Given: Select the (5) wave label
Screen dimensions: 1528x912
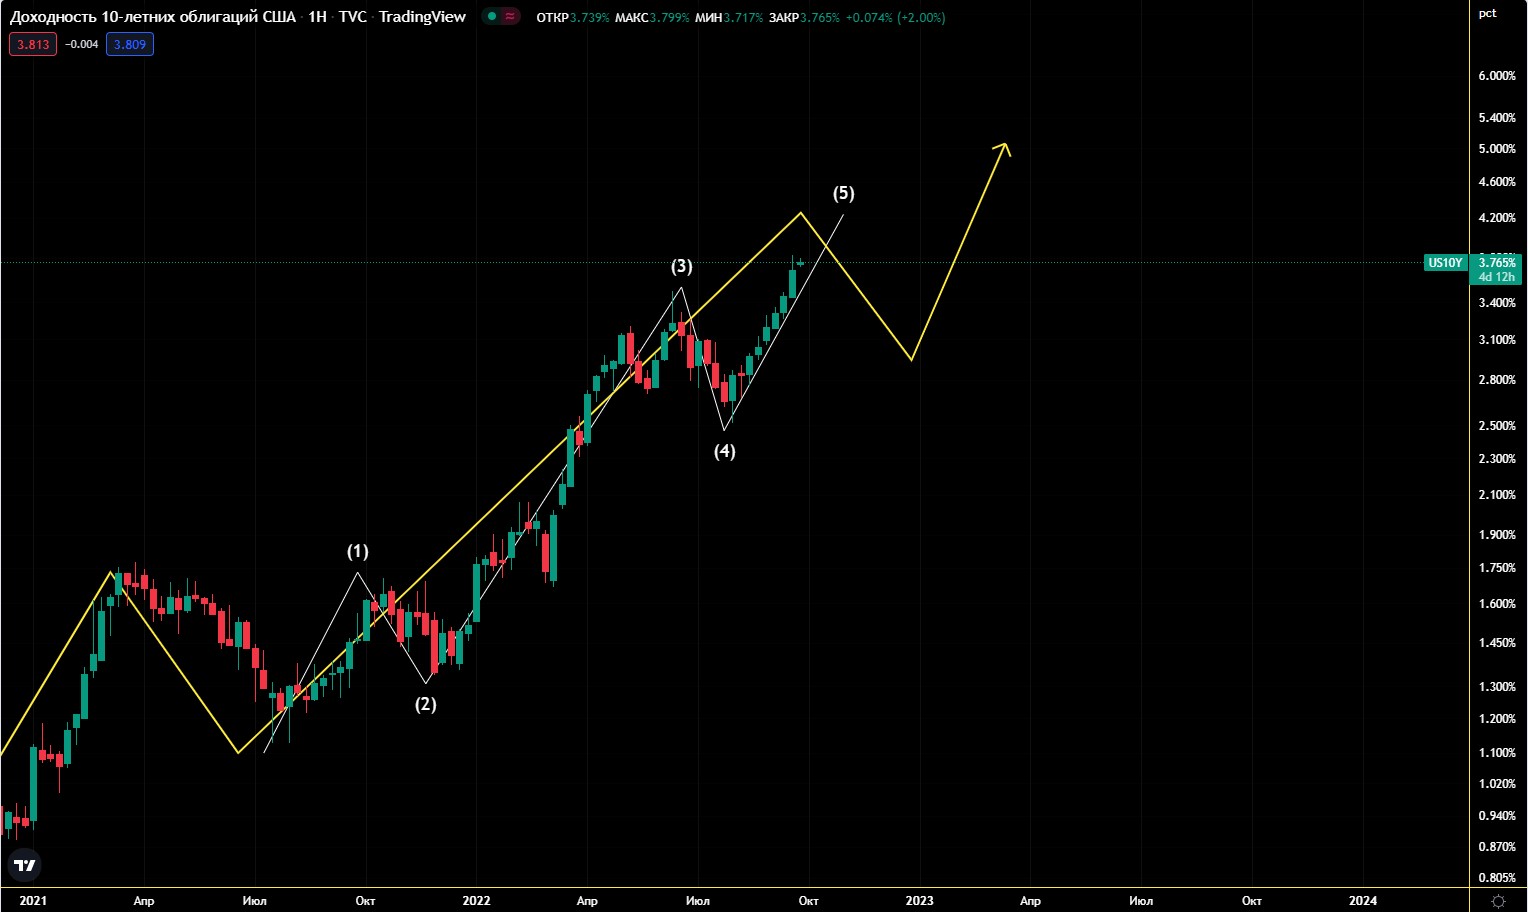Looking at the screenshot, I should (x=843, y=193).
